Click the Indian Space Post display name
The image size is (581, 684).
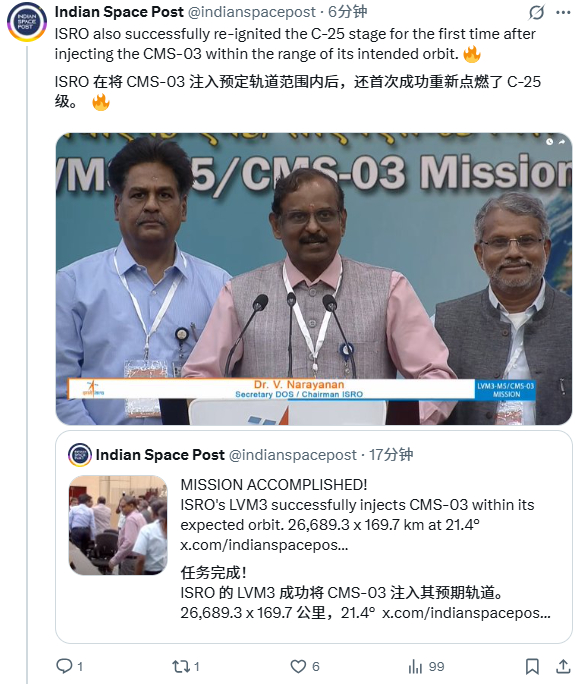119,12
